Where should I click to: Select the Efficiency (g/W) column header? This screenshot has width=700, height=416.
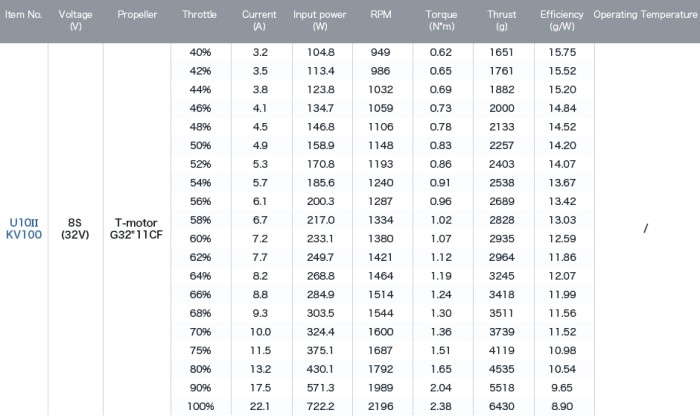(562, 20)
